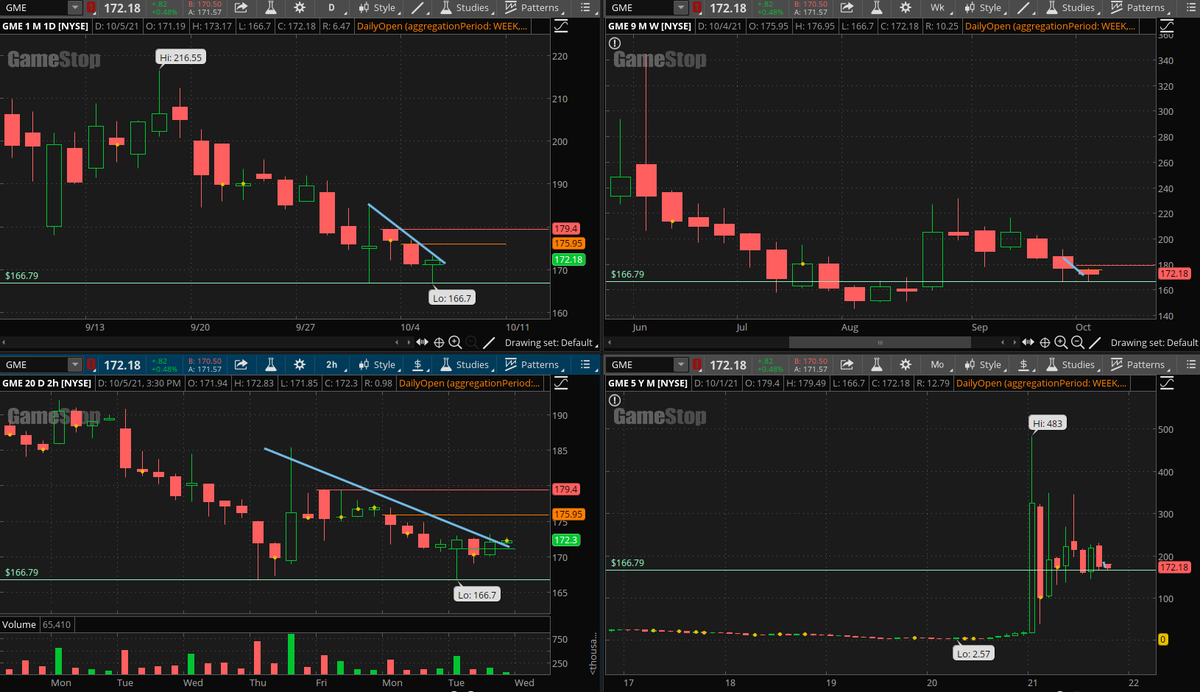The image size is (1200, 692).
Task: Click the drawing pencil icon below daily chart
Action: click(x=489, y=342)
